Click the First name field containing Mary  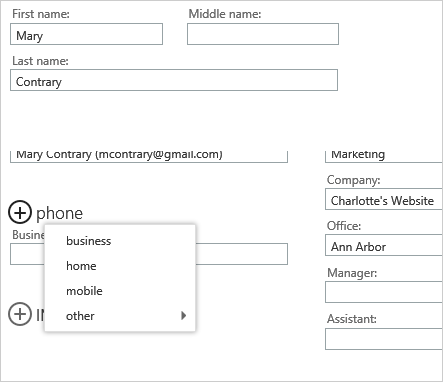86,34
